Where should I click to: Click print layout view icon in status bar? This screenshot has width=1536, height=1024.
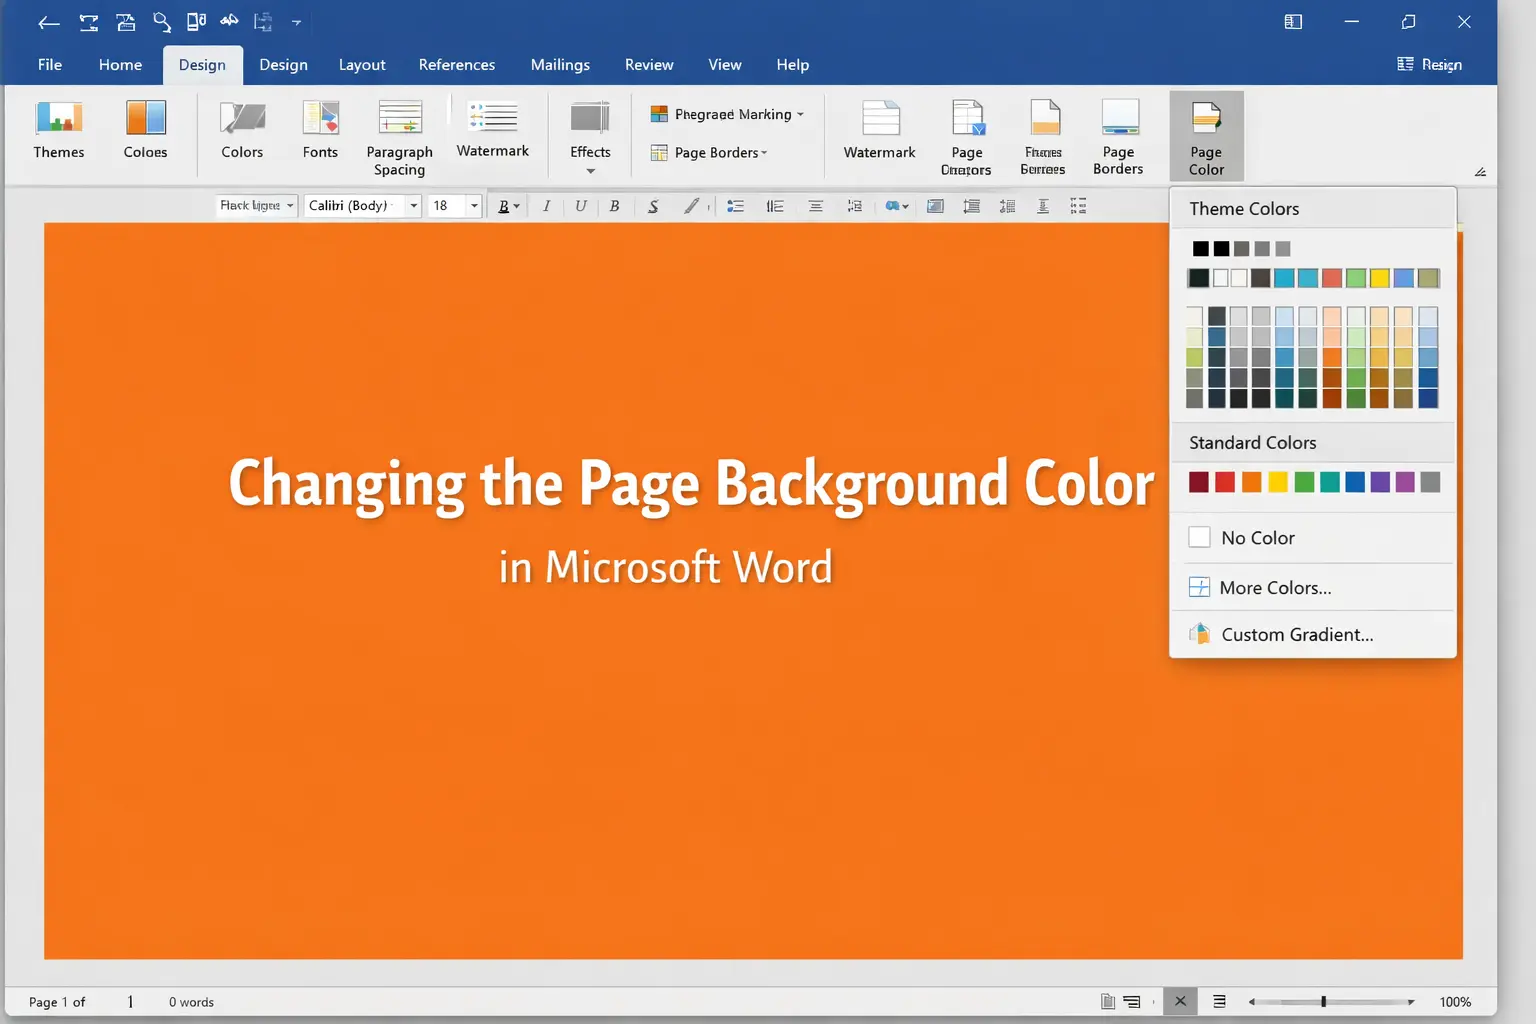(x=1107, y=1001)
